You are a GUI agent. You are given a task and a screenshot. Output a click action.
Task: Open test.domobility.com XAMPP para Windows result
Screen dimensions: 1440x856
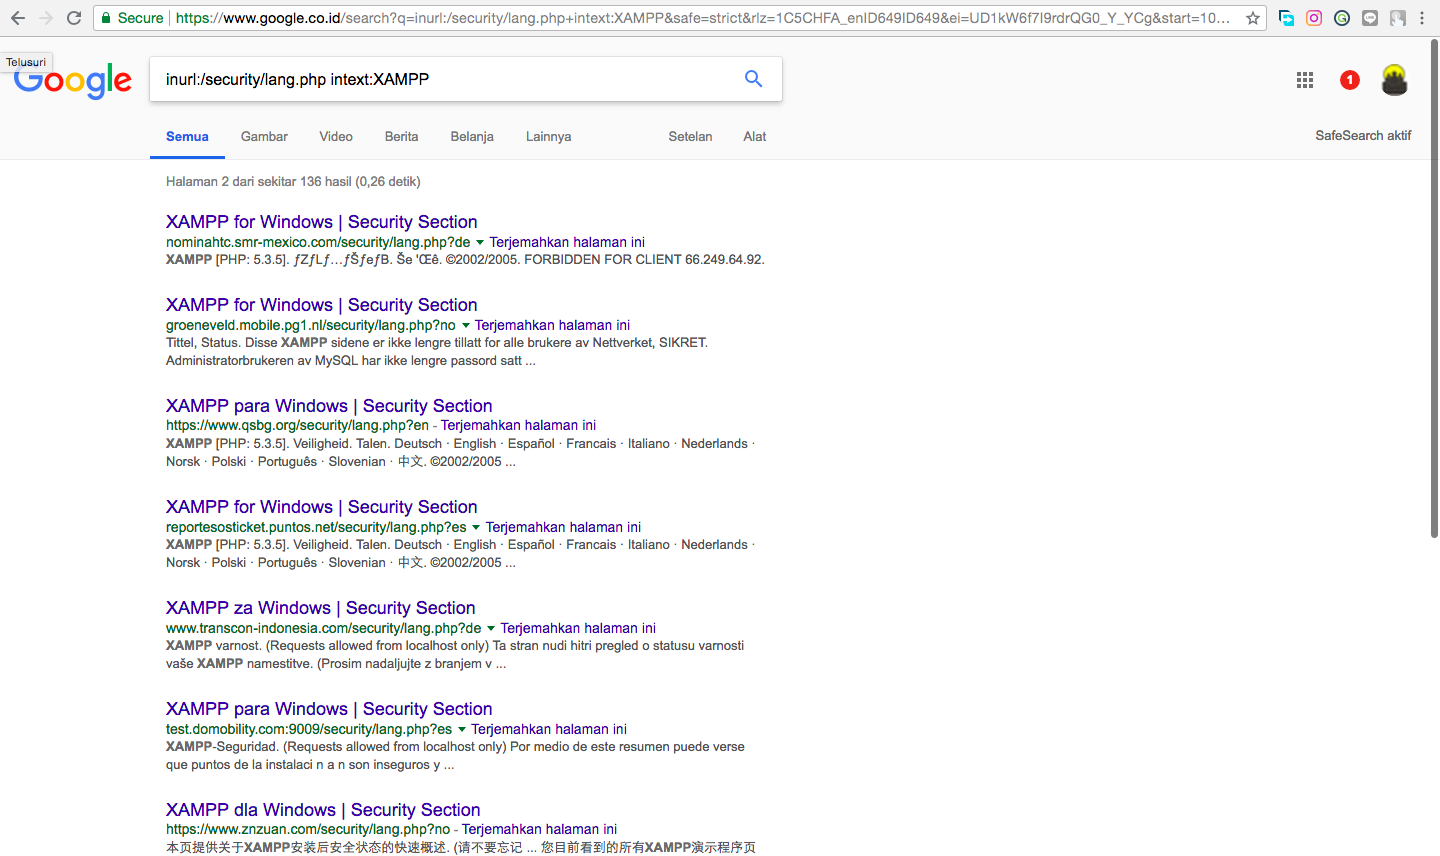point(329,709)
